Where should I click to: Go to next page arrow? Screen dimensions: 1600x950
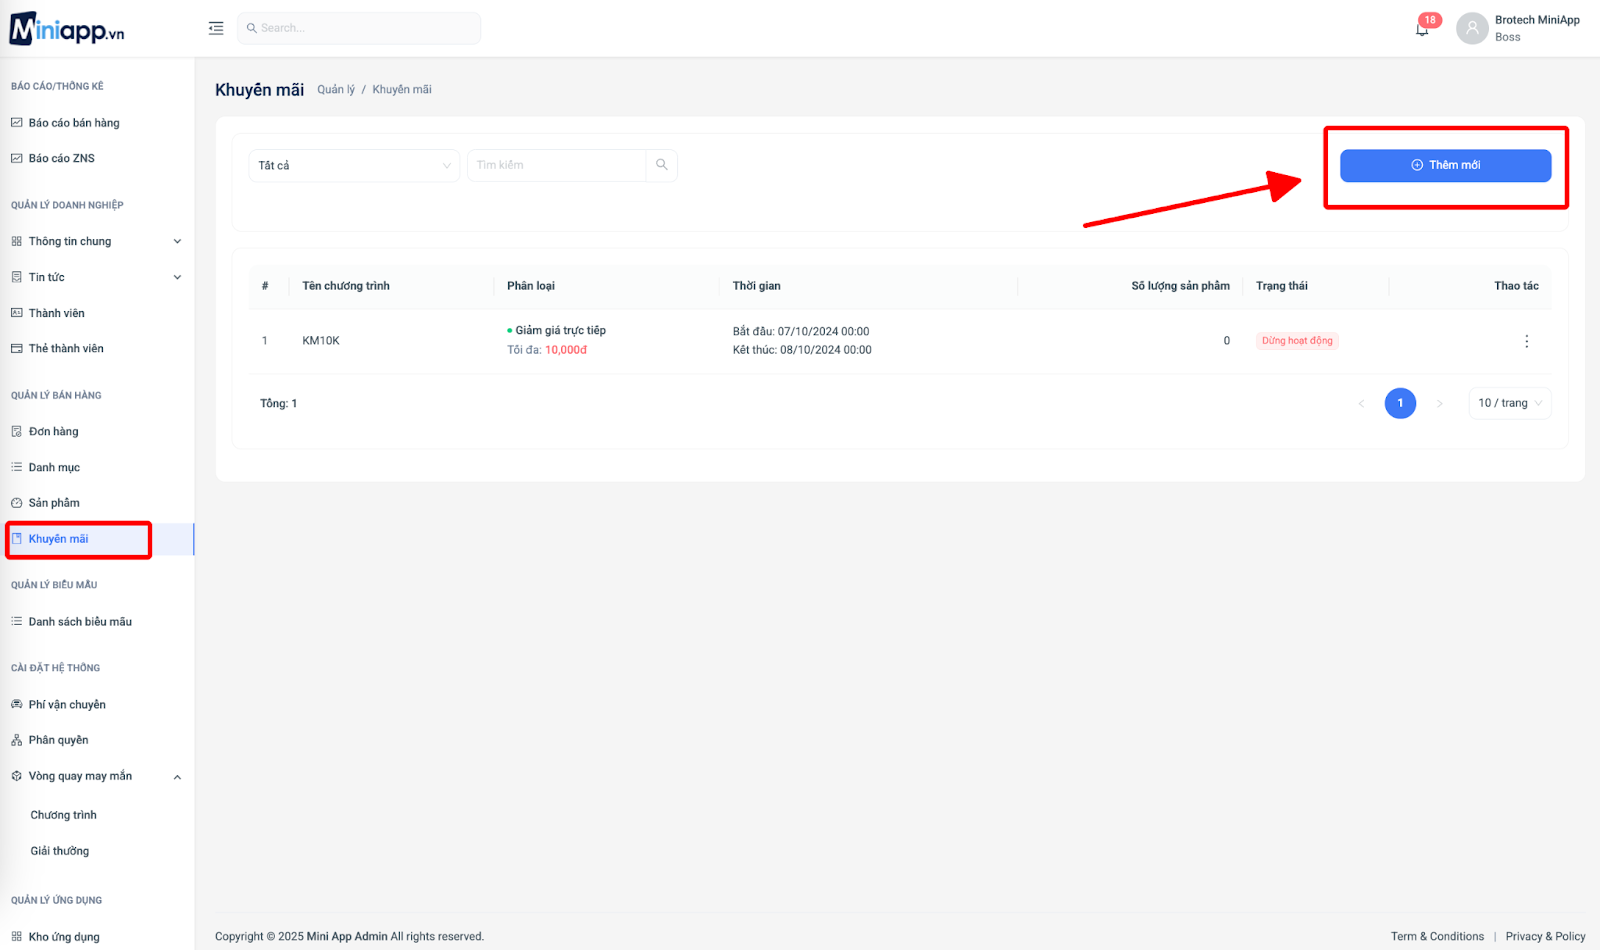pyautogui.click(x=1439, y=403)
